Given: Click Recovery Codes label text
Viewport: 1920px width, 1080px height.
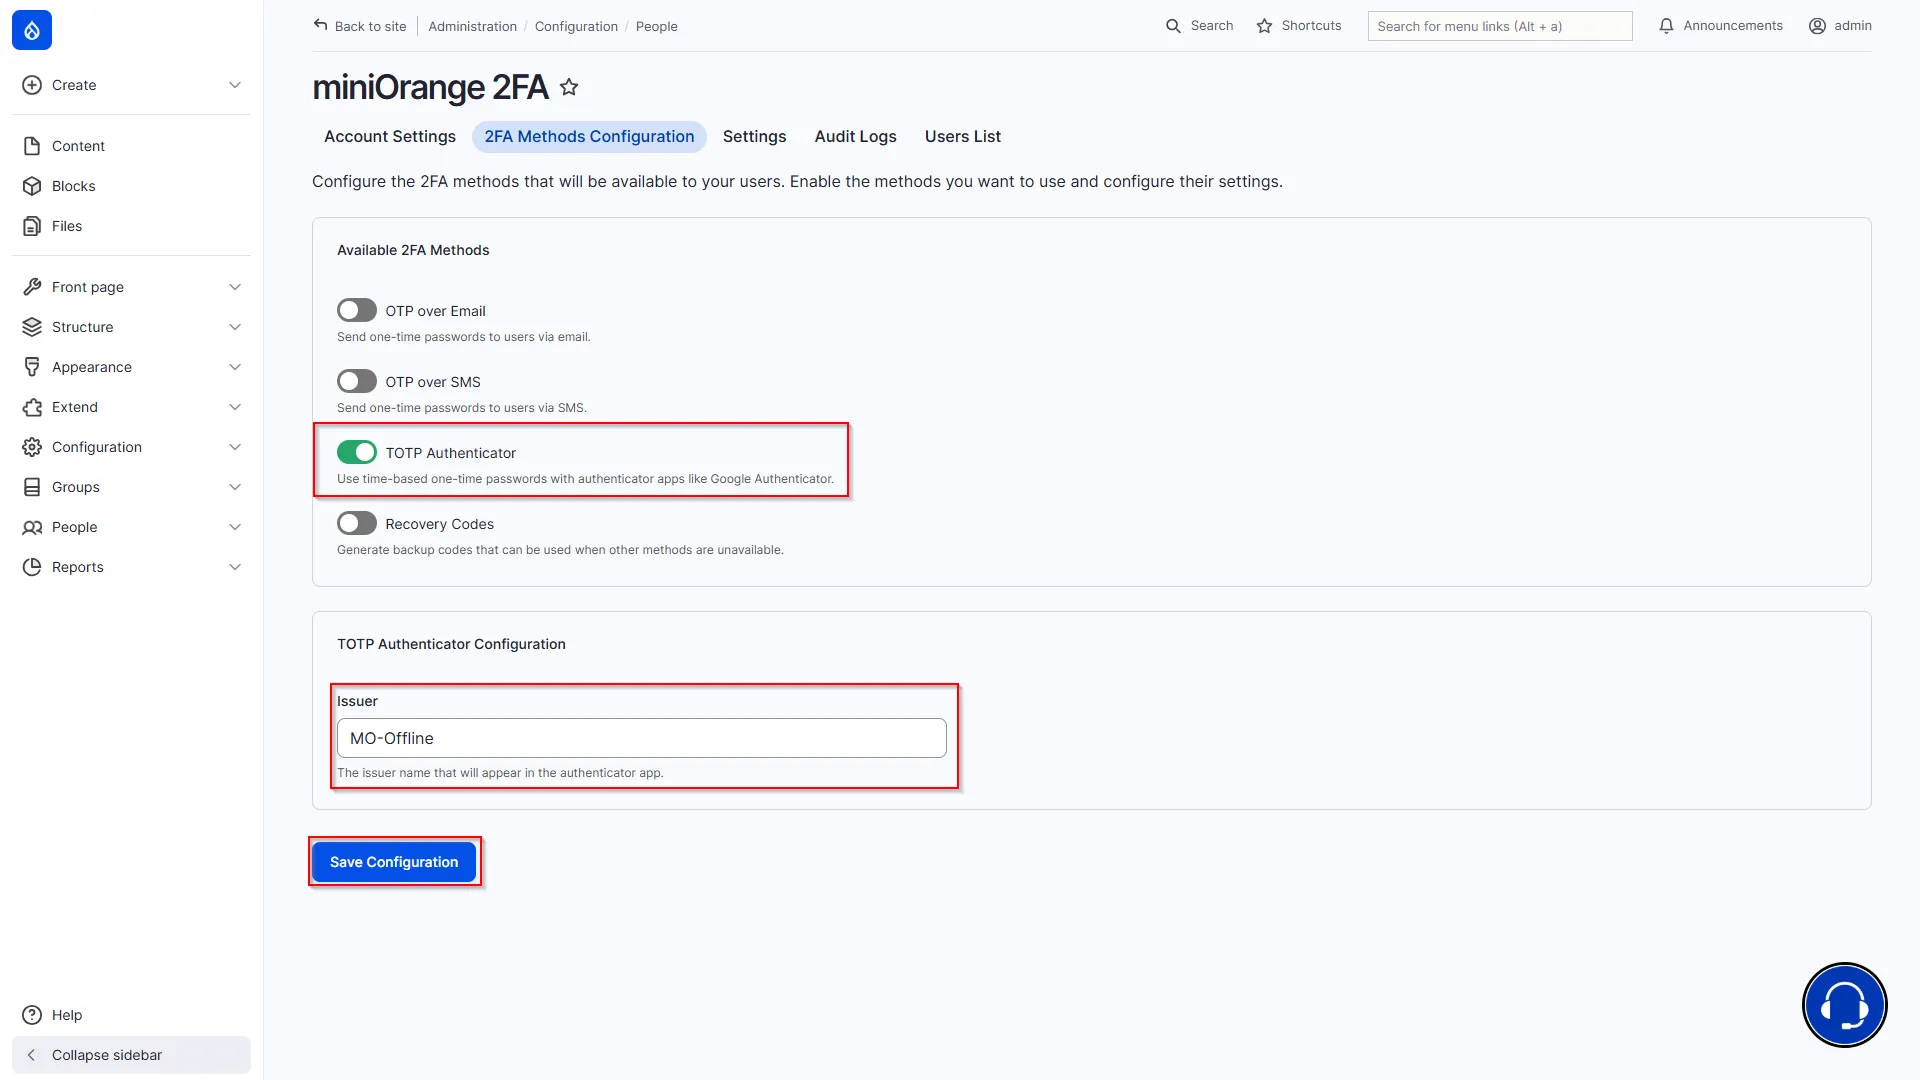Looking at the screenshot, I should point(439,524).
